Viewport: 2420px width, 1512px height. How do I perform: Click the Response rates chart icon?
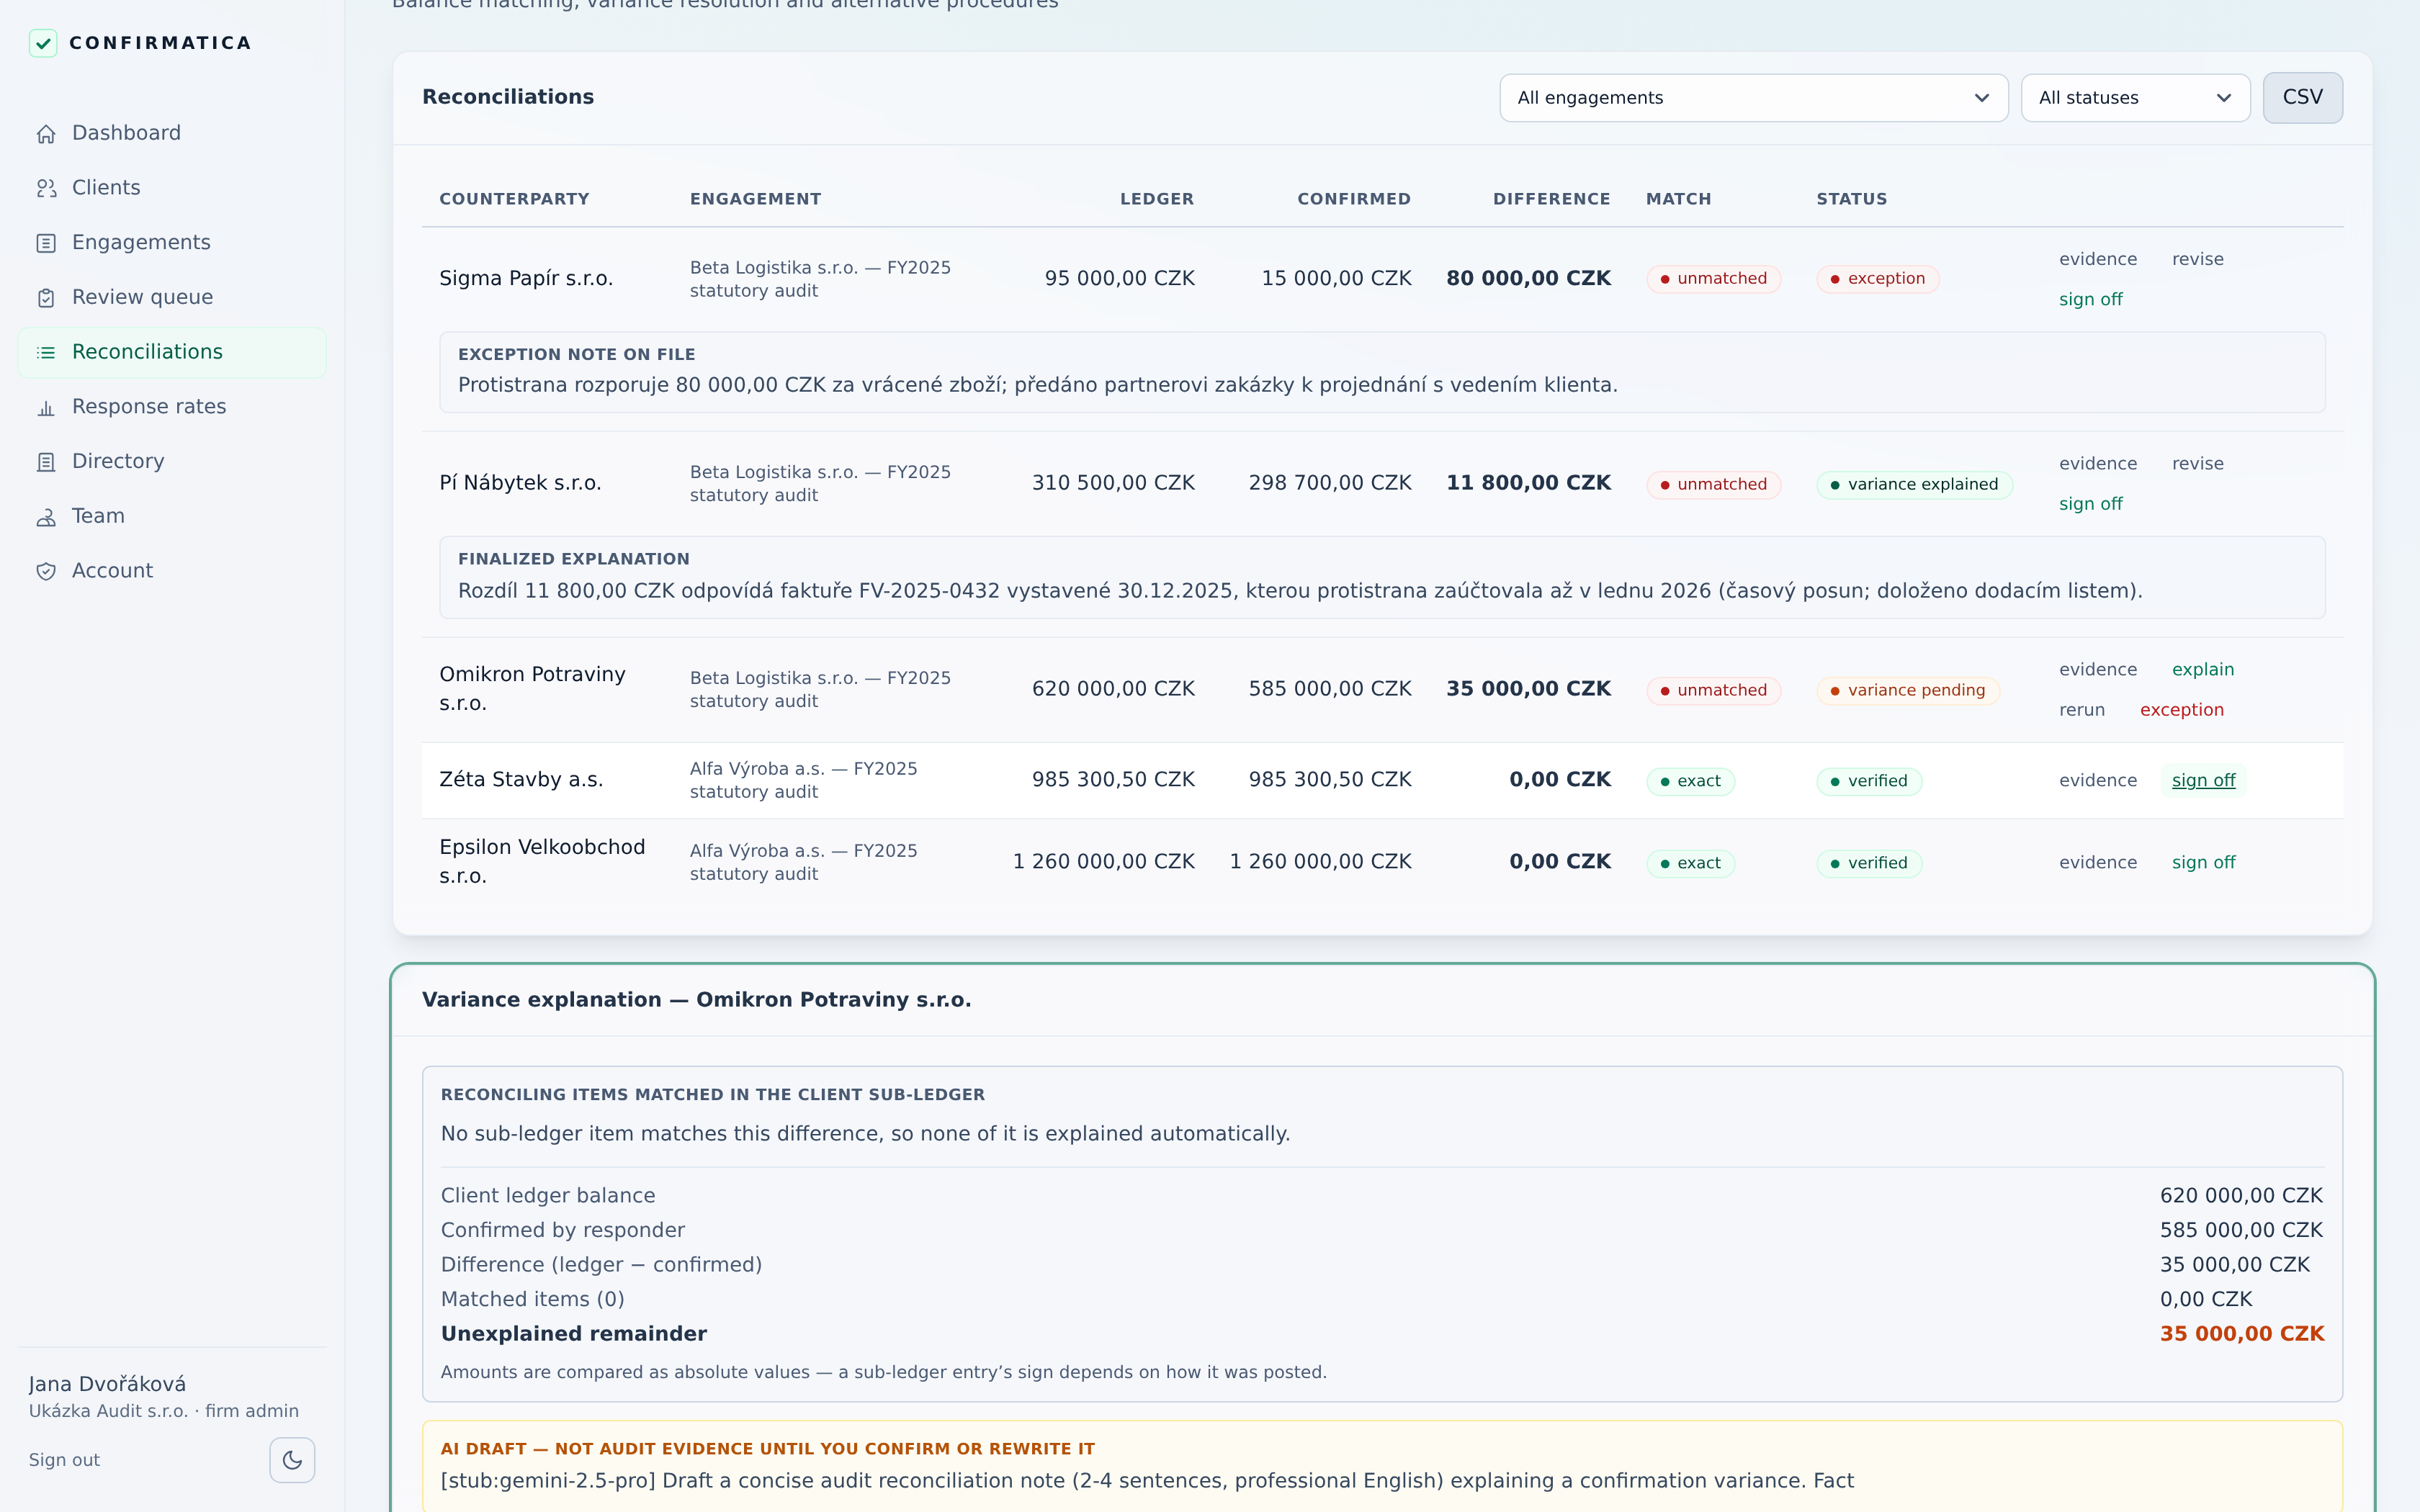pyautogui.click(x=46, y=407)
